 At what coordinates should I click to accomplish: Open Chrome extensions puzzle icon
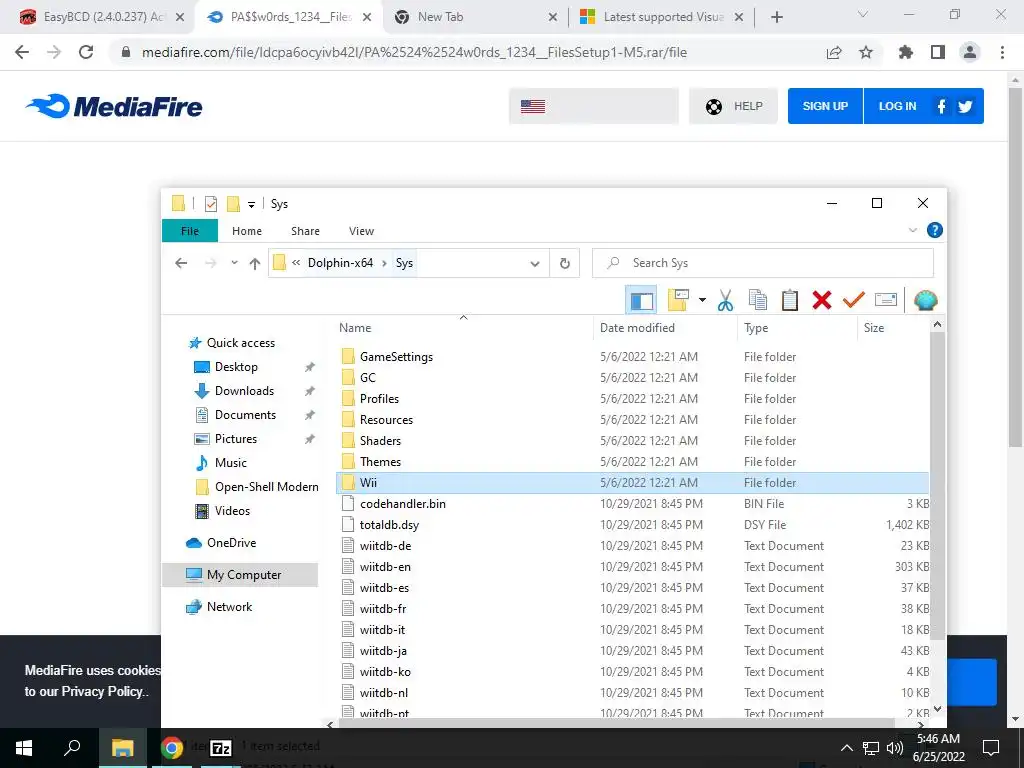click(x=906, y=52)
